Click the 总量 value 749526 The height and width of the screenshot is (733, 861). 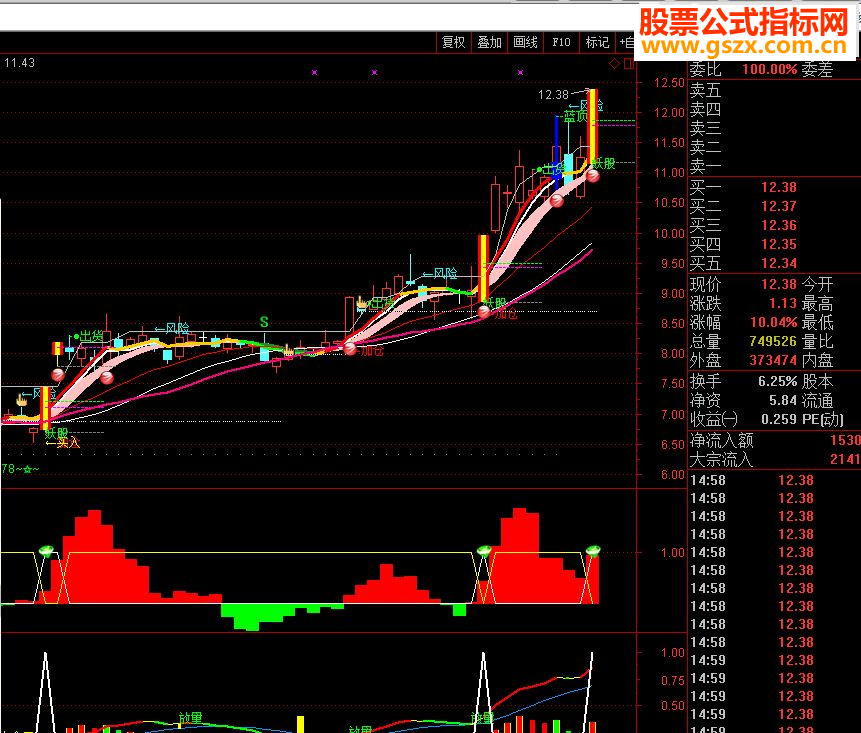pos(773,342)
